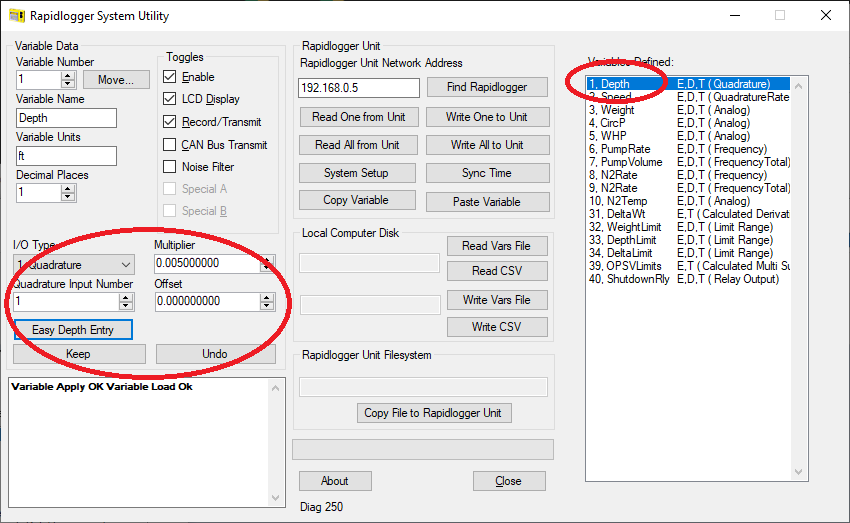Click Copy Variable button

point(357,200)
